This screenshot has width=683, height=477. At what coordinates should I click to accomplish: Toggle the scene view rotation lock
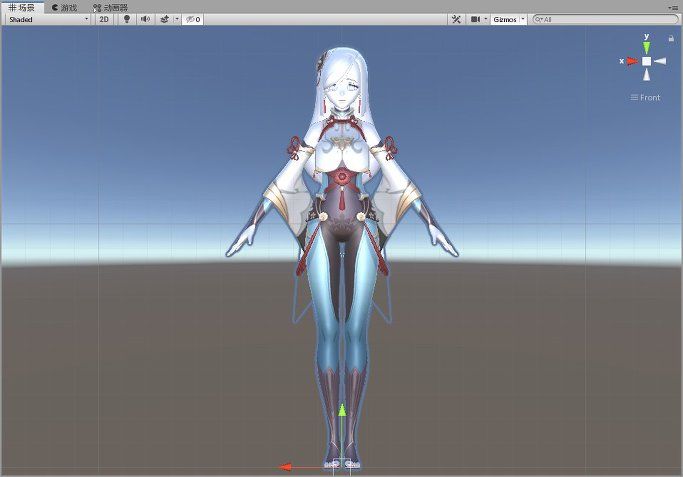(671, 39)
